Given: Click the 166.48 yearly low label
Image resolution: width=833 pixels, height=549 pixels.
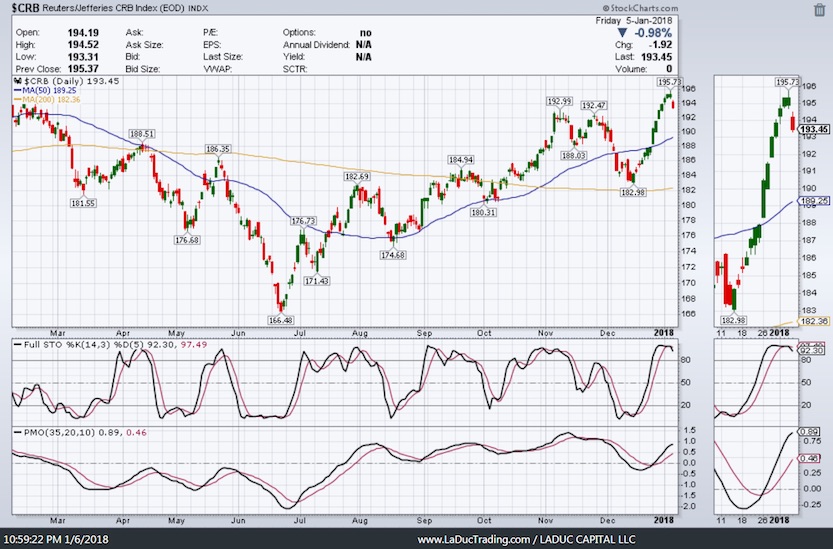Looking at the screenshot, I should point(280,320).
